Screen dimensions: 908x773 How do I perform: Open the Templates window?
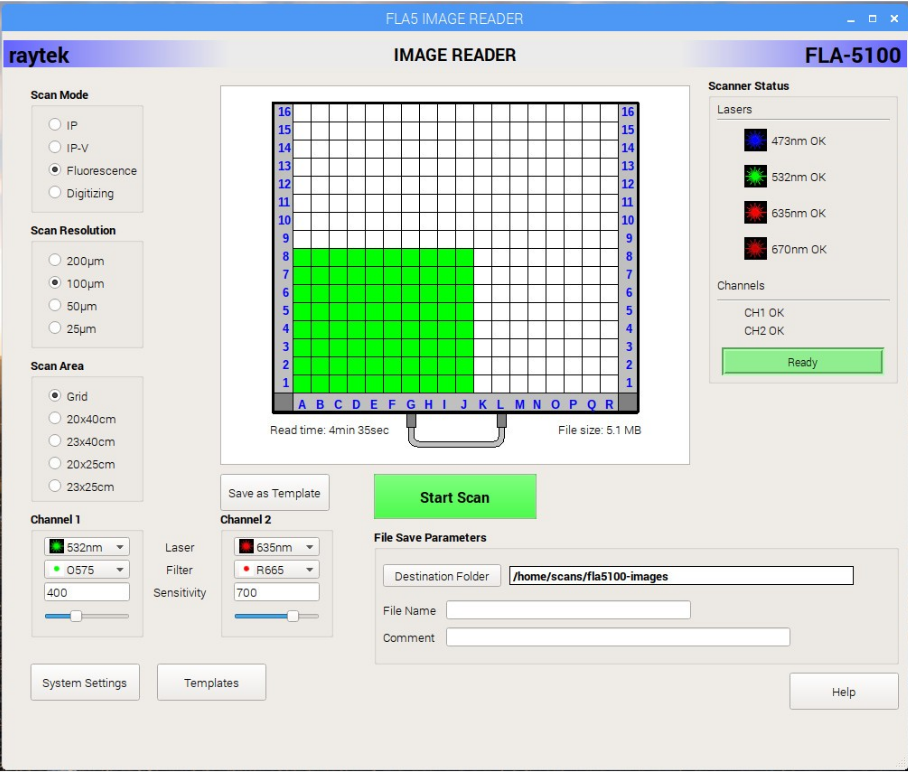pyautogui.click(x=211, y=683)
